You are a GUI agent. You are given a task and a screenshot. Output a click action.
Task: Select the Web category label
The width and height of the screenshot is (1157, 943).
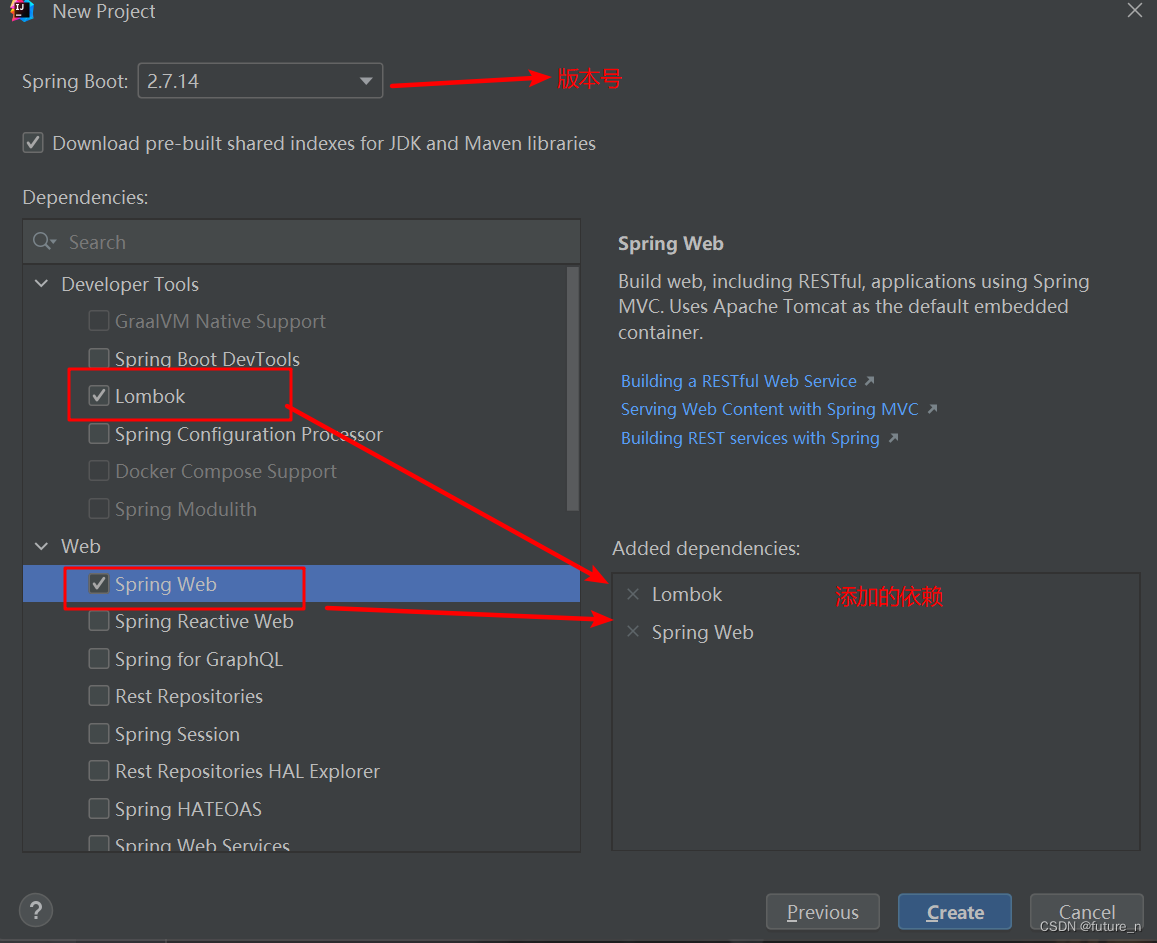(x=80, y=546)
